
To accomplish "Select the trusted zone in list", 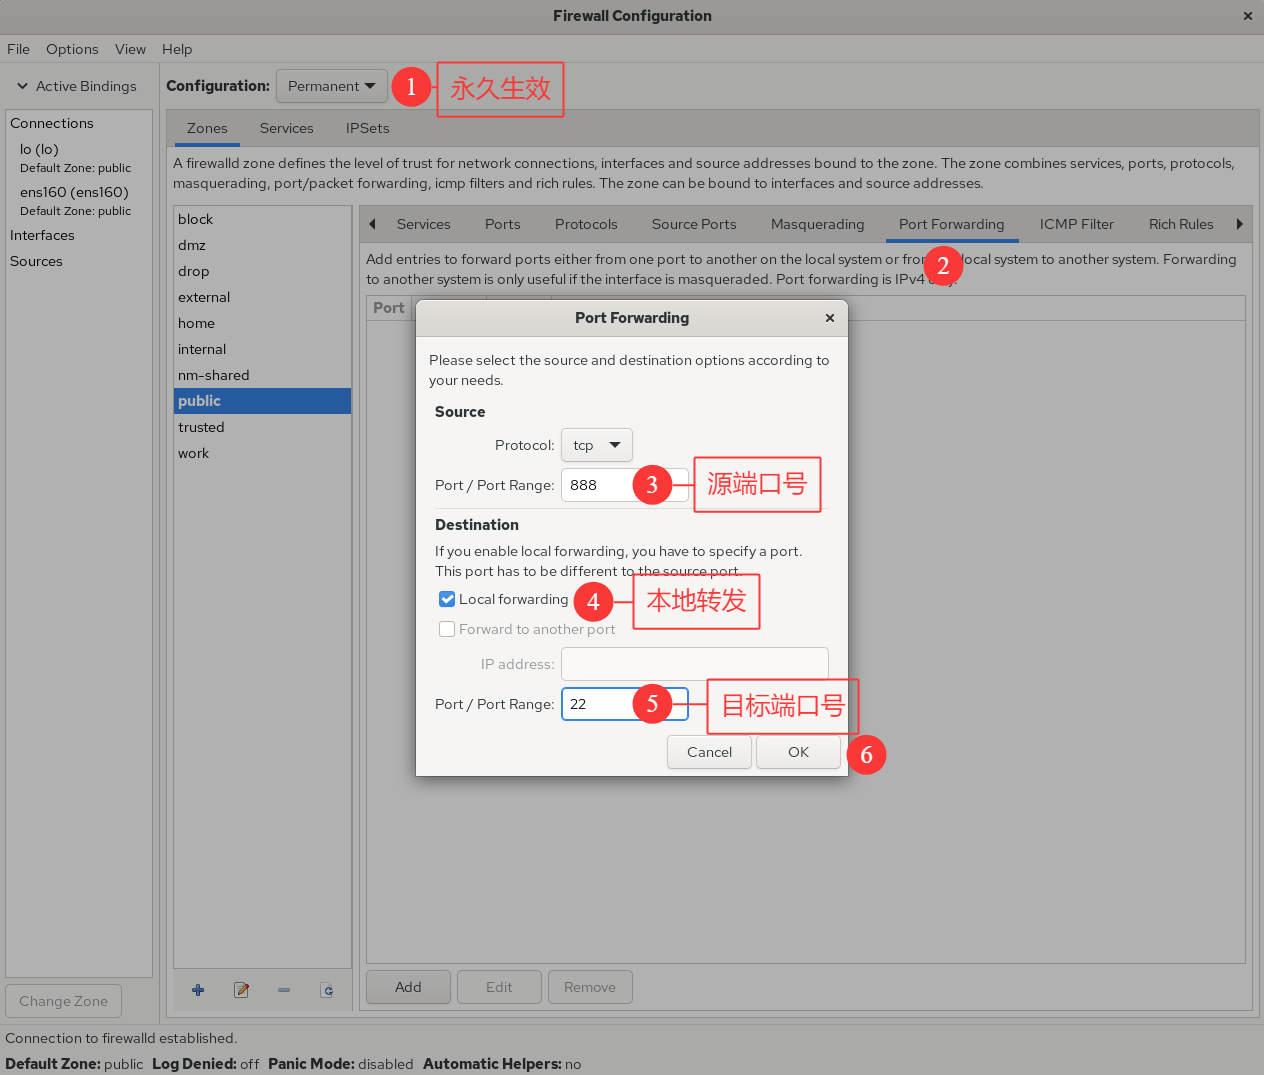I will 201,427.
